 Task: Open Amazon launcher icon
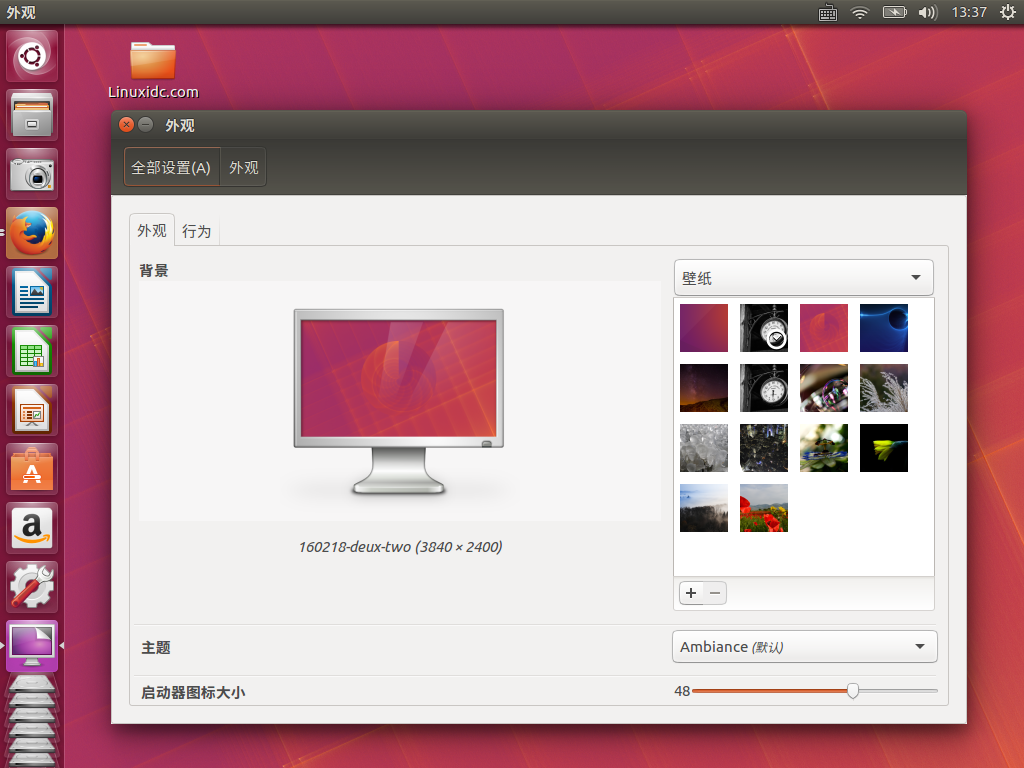(x=32, y=528)
